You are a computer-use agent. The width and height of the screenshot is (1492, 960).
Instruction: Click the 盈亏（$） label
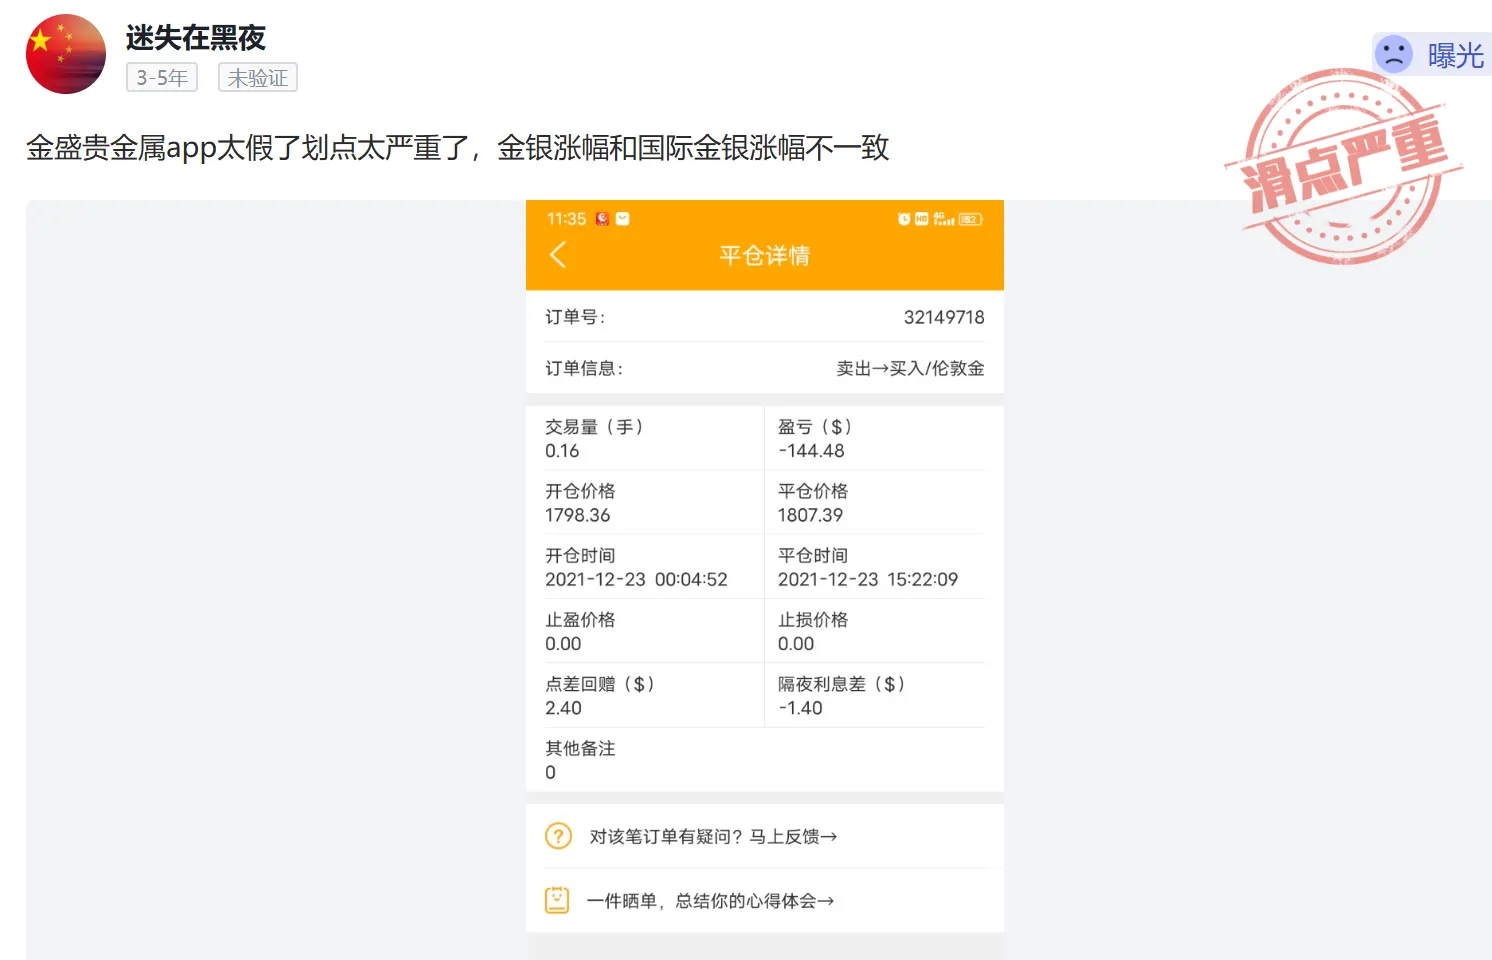(x=816, y=427)
